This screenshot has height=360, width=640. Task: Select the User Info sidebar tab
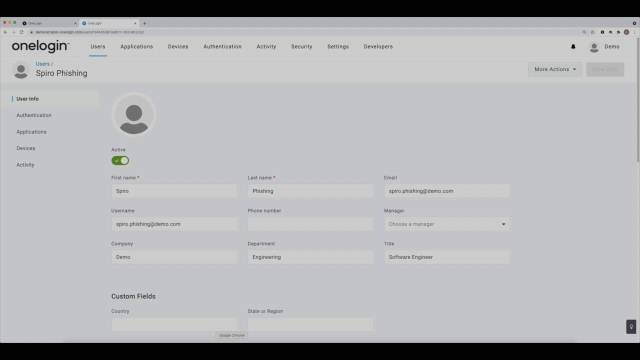pyautogui.click(x=50, y=99)
